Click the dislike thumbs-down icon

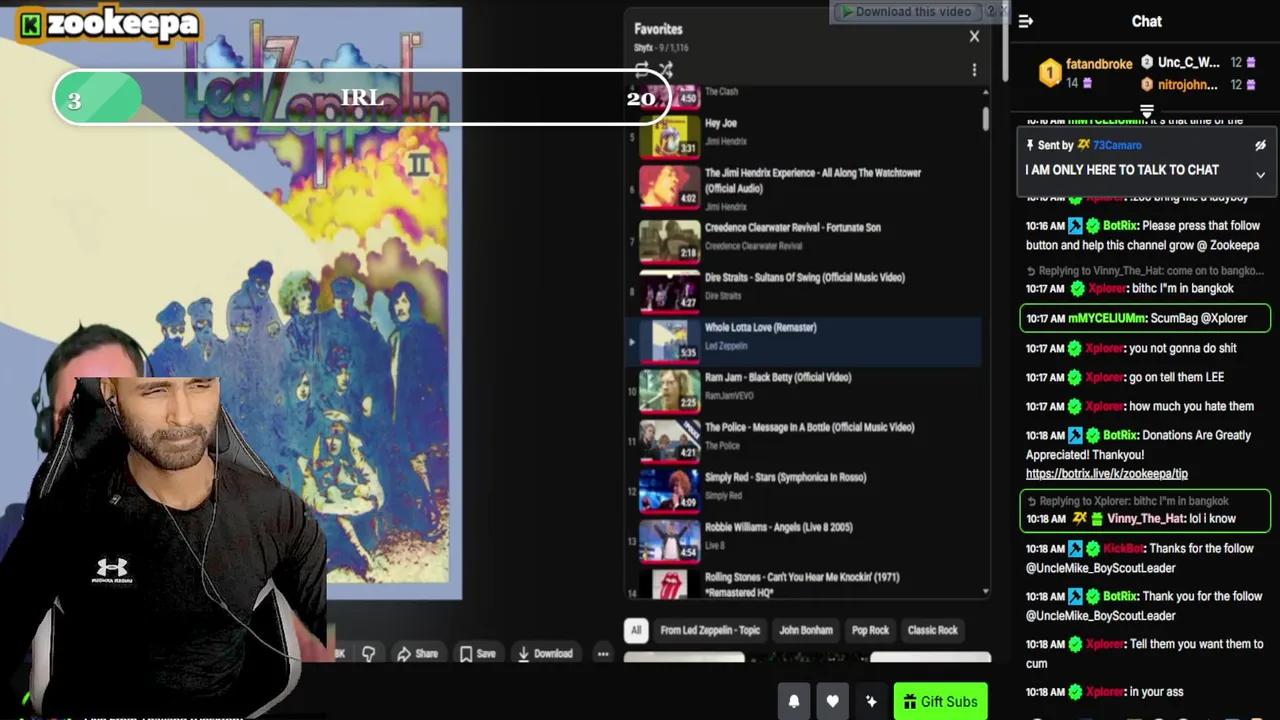368,653
